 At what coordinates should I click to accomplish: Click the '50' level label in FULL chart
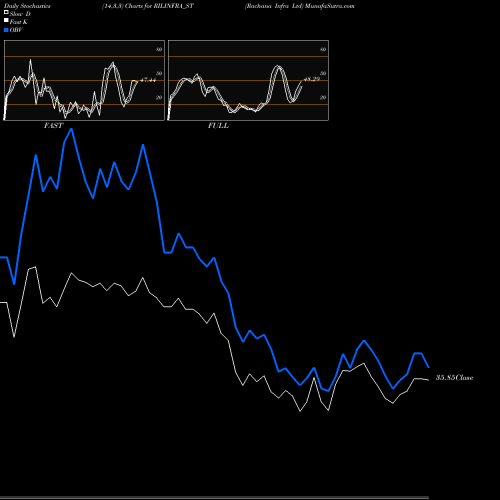pos(323,73)
